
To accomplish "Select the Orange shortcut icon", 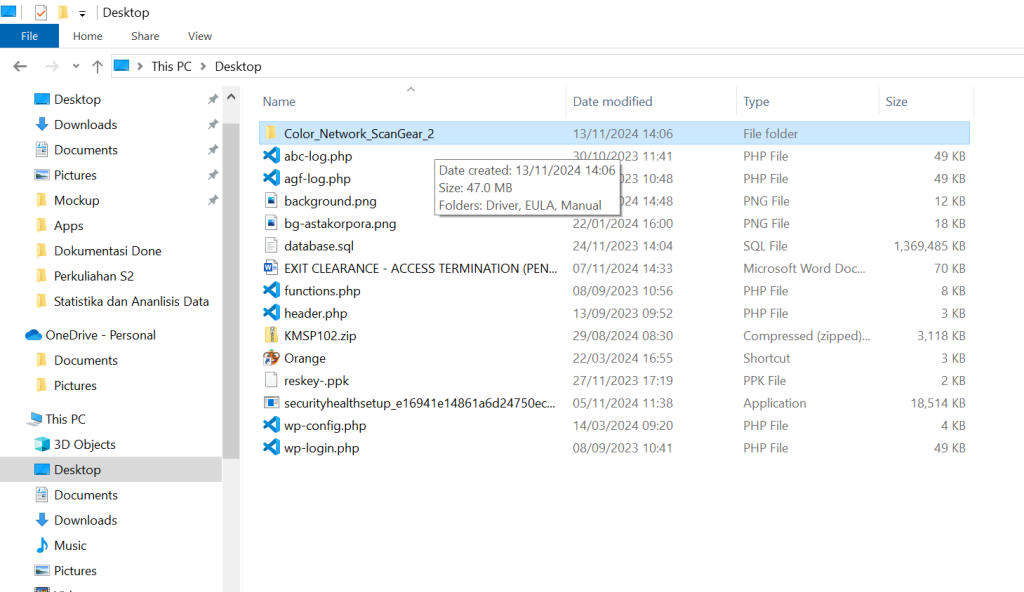I will [270, 358].
